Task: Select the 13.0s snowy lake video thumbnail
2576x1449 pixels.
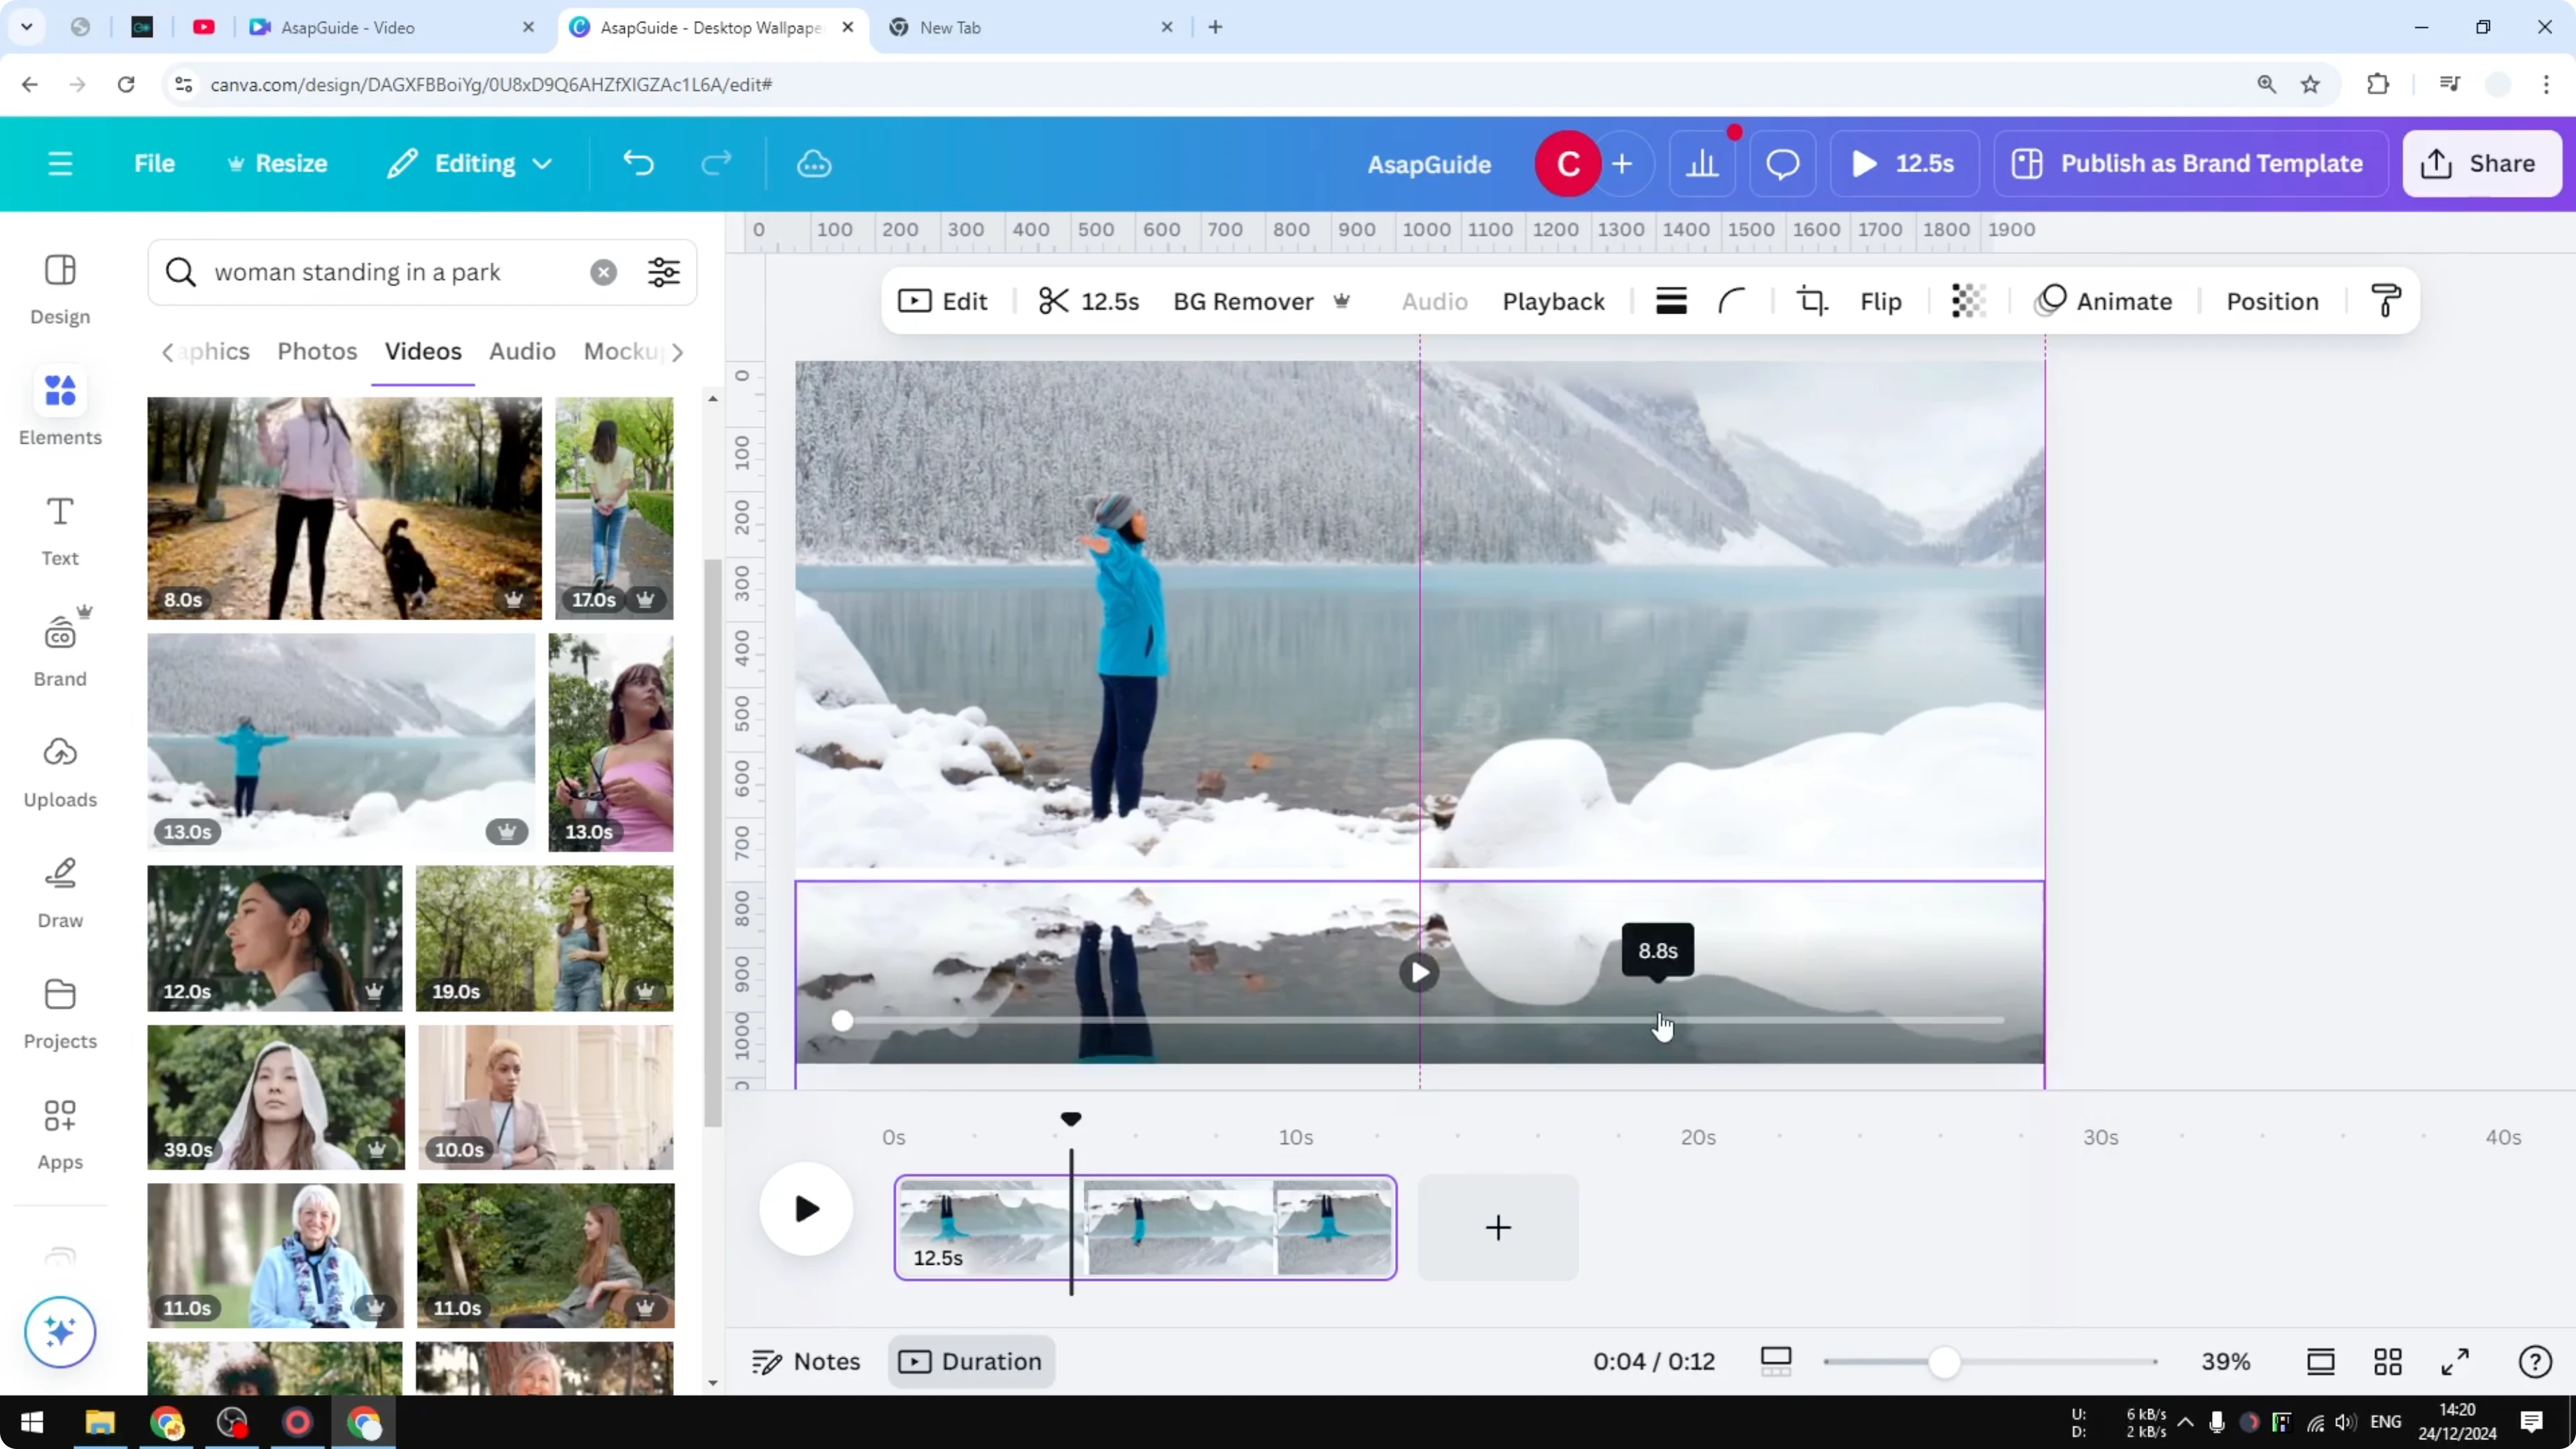Action: tap(340, 741)
